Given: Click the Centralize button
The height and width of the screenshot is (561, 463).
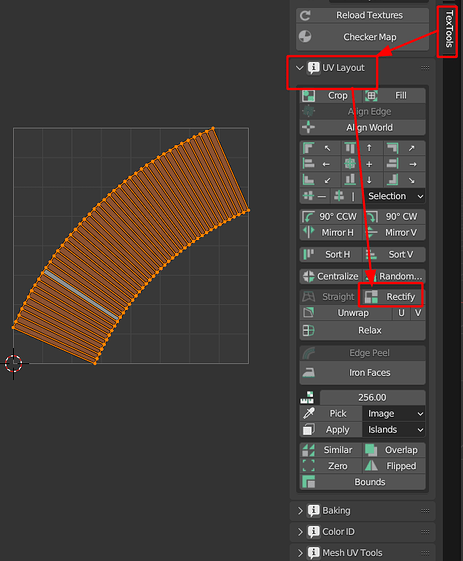Looking at the screenshot, I should click(x=331, y=276).
